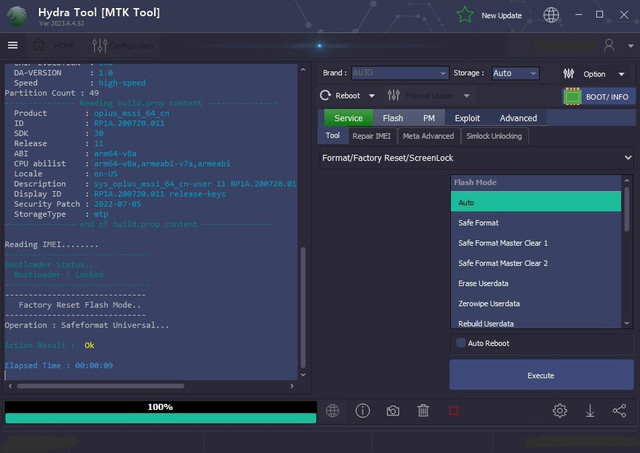This screenshot has height=453, width=640.
Task: Select Auto in Flash Mode list
Action: tap(536, 202)
